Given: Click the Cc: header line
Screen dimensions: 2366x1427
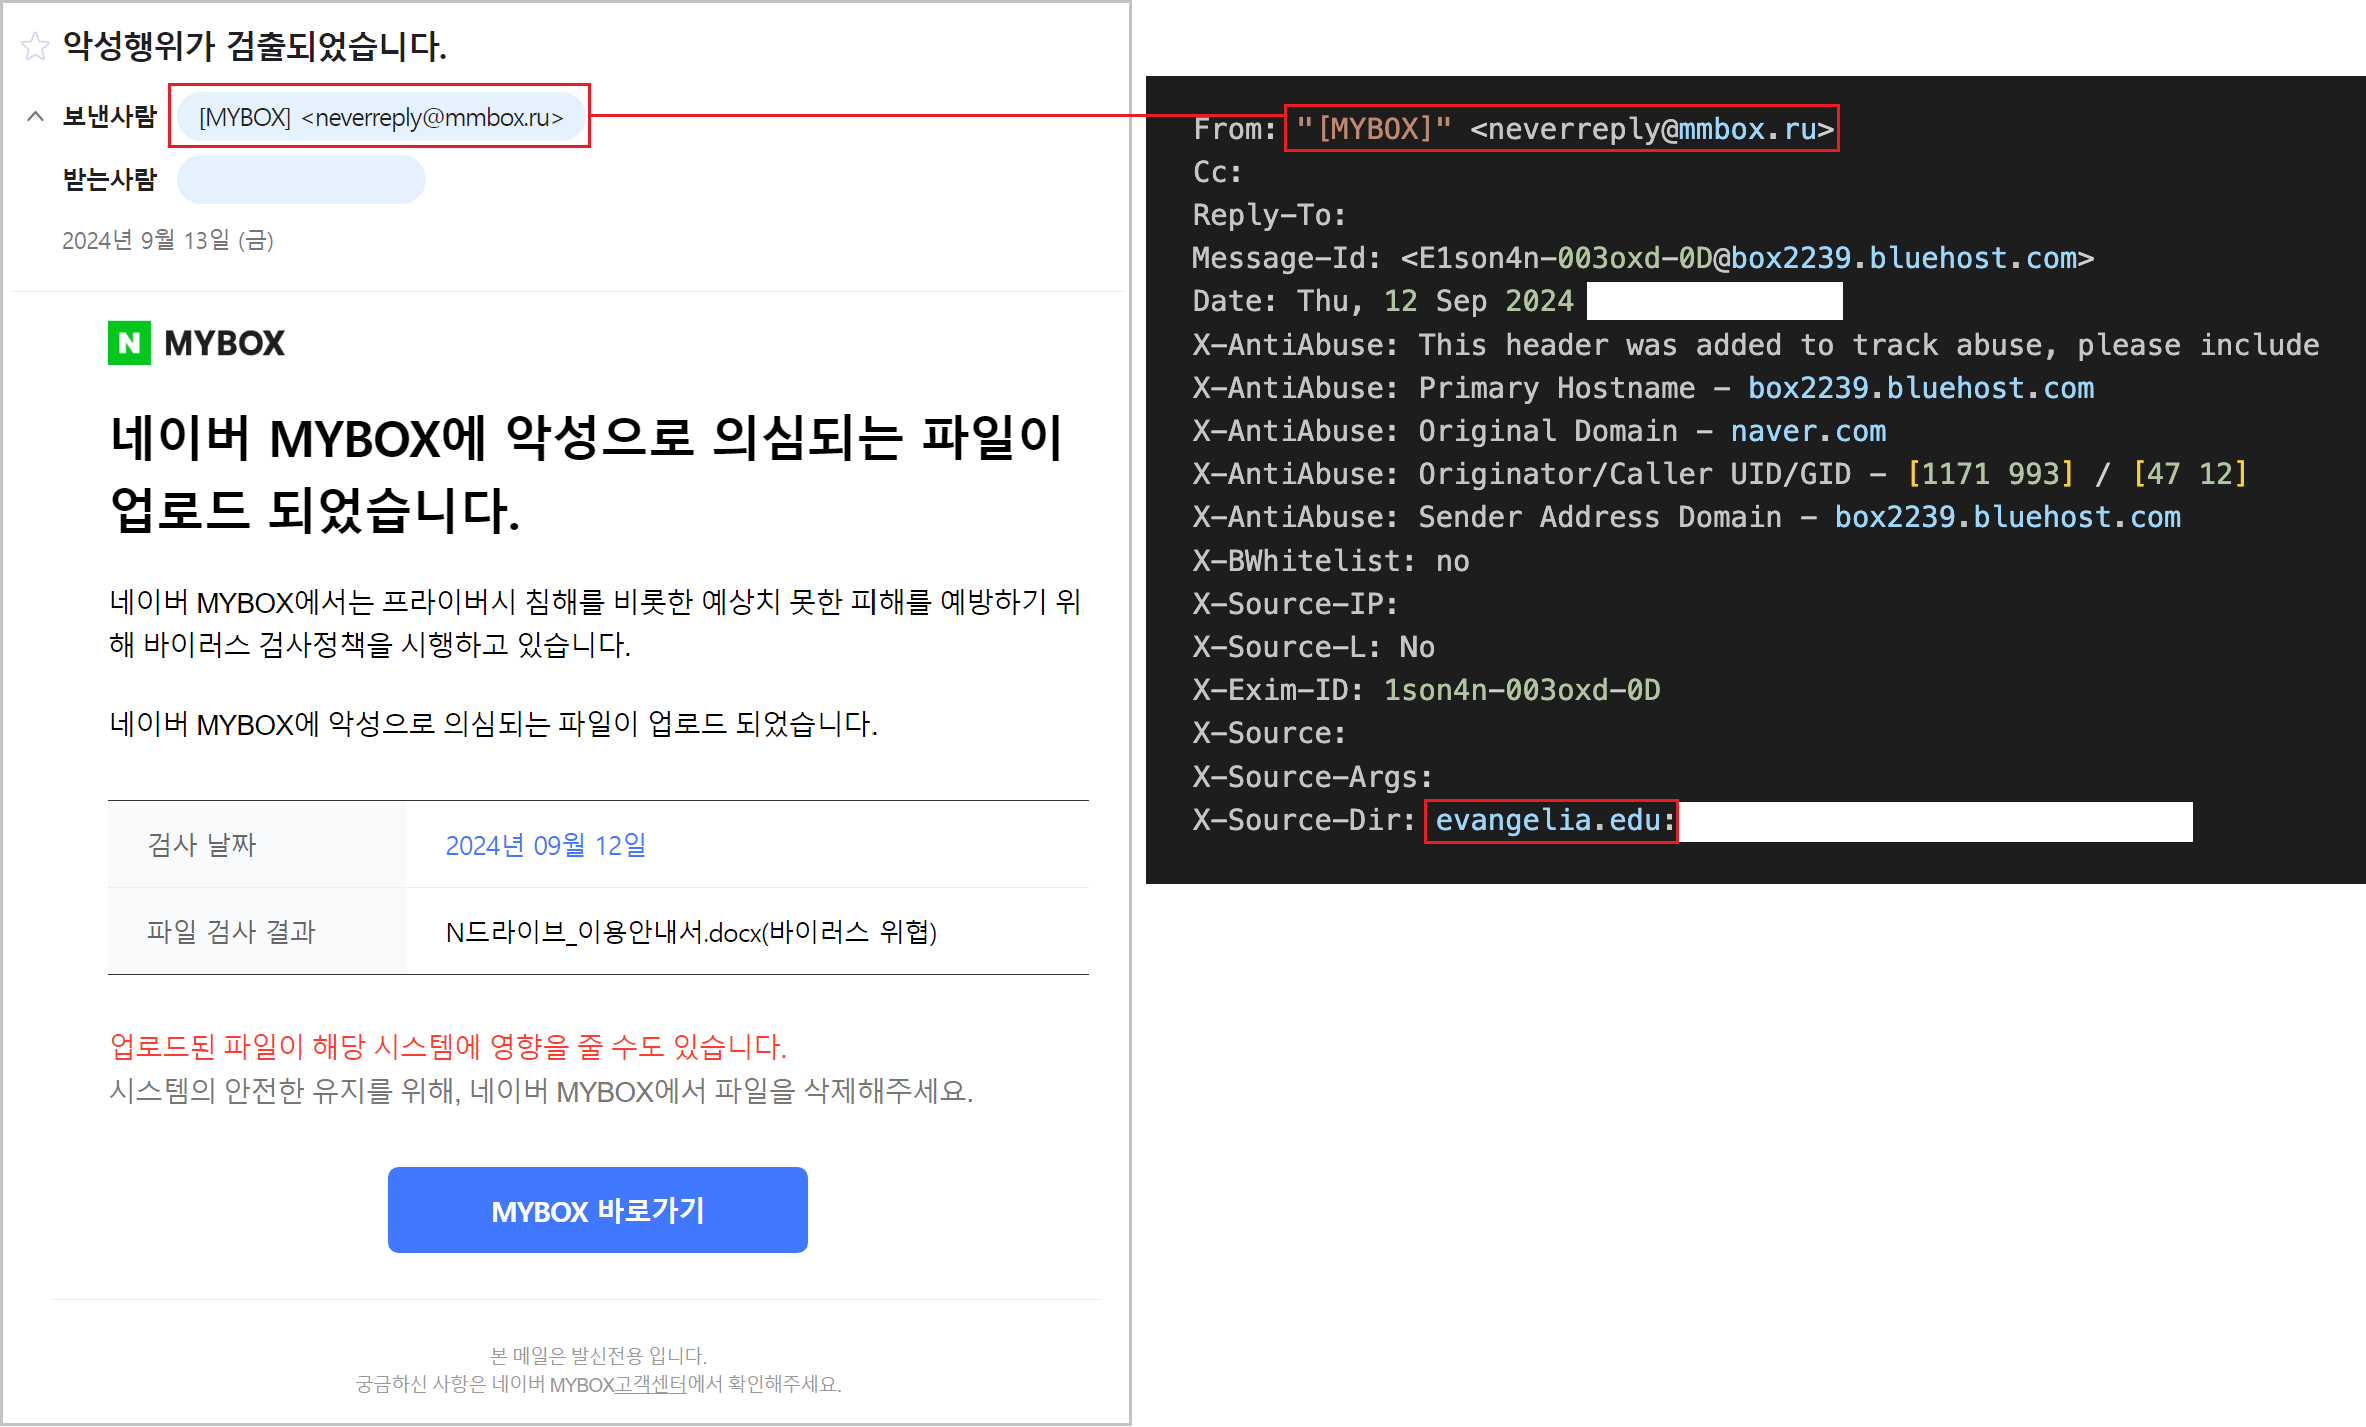Looking at the screenshot, I should [1217, 172].
